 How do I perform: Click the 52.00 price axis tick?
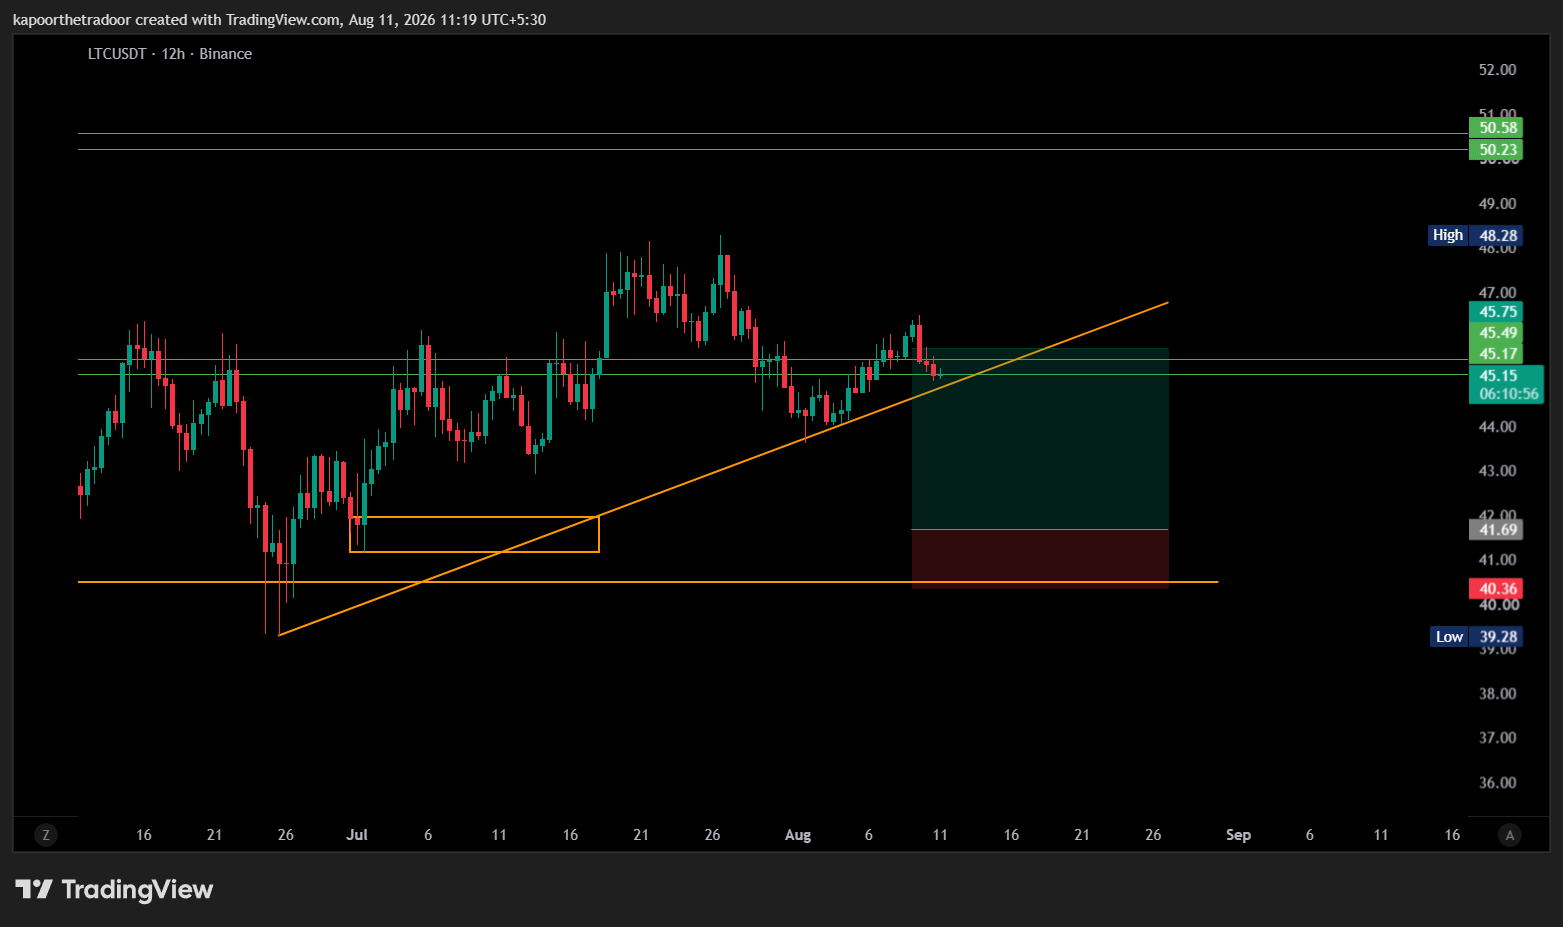(1497, 70)
